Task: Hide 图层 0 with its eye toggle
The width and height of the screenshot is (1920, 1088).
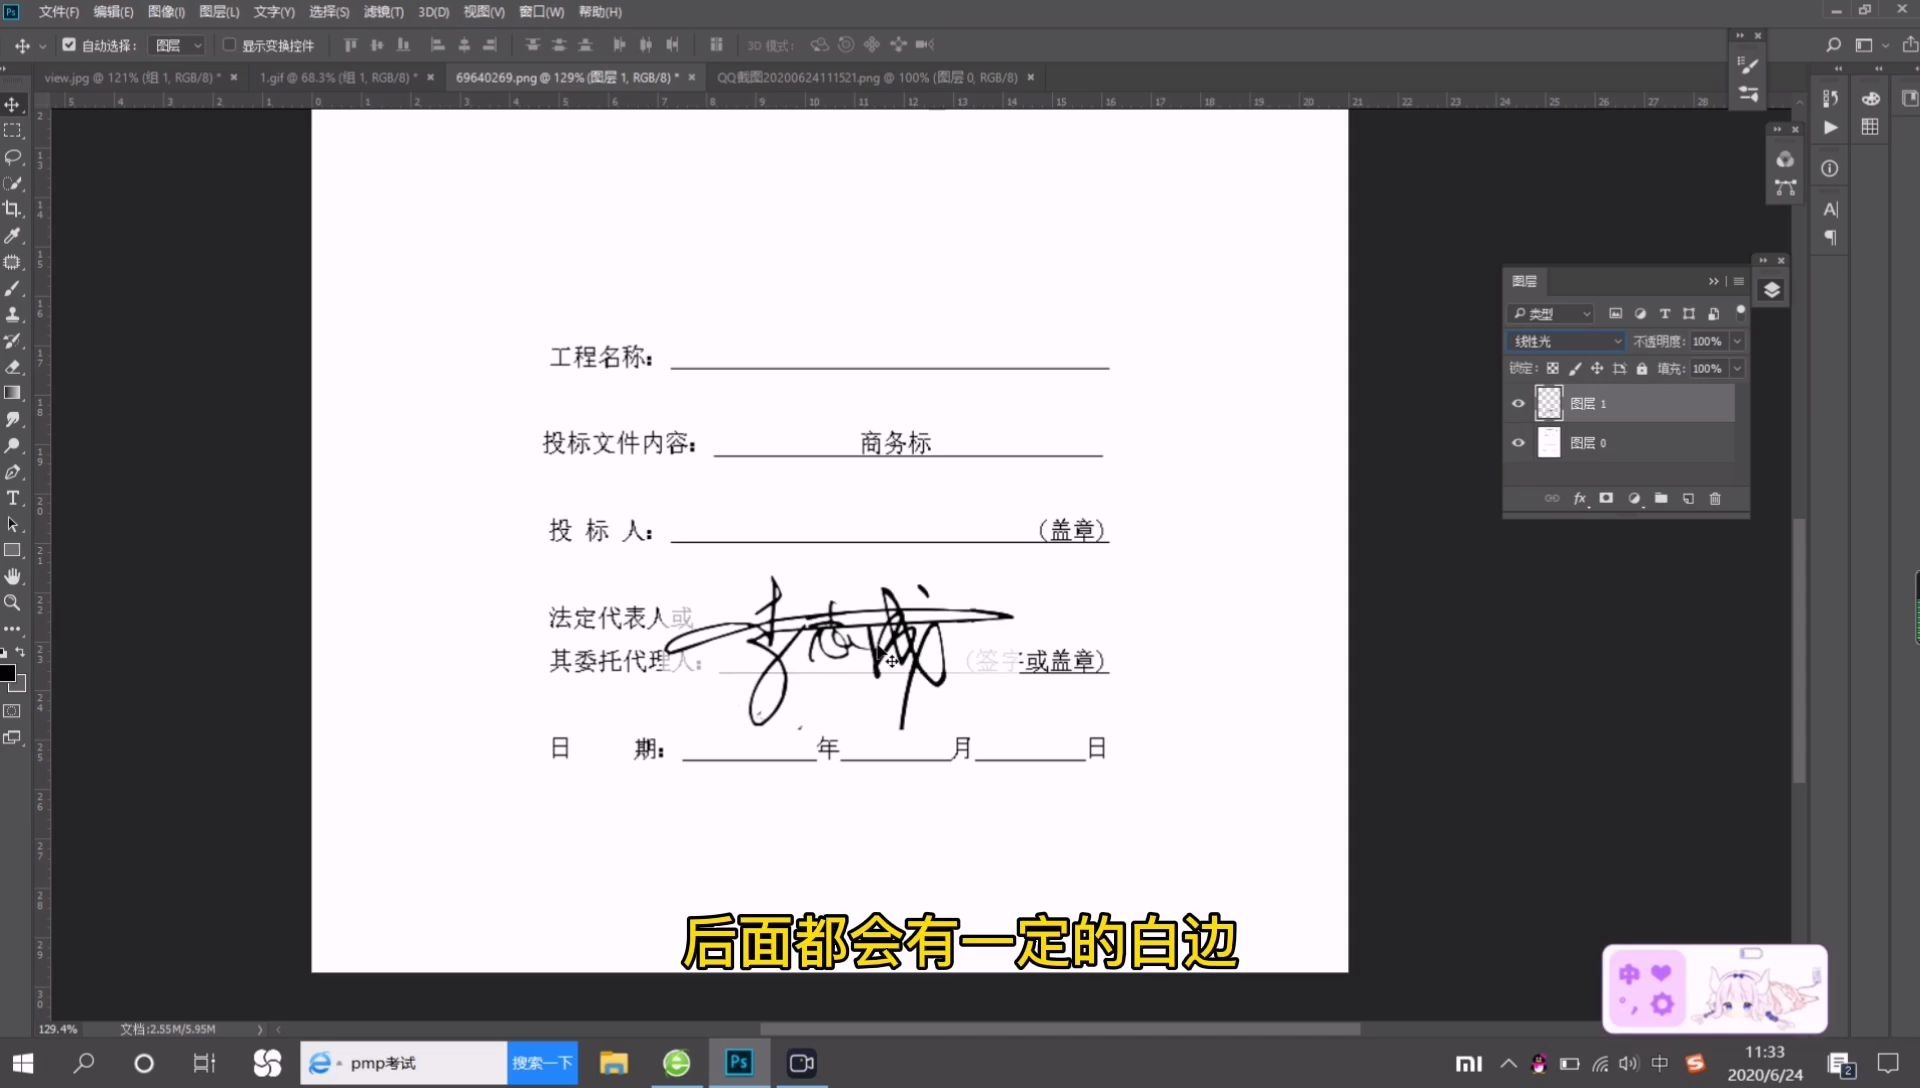Action: [x=1518, y=443]
